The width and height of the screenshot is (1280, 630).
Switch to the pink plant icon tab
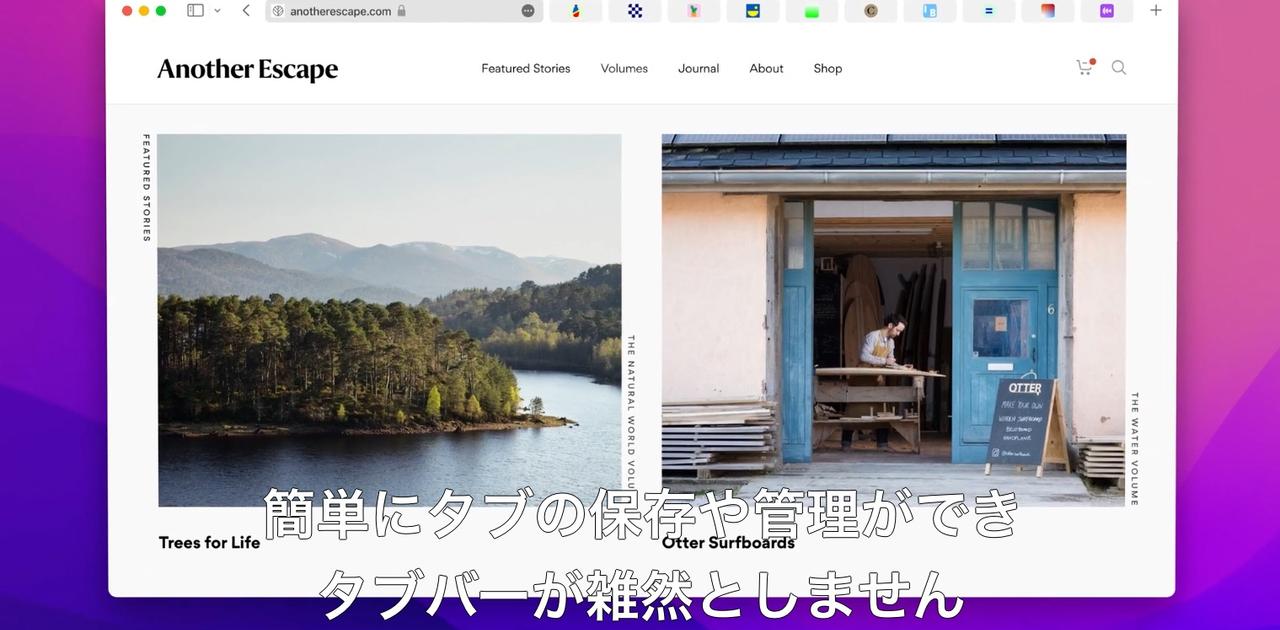pyautogui.click(x=694, y=11)
